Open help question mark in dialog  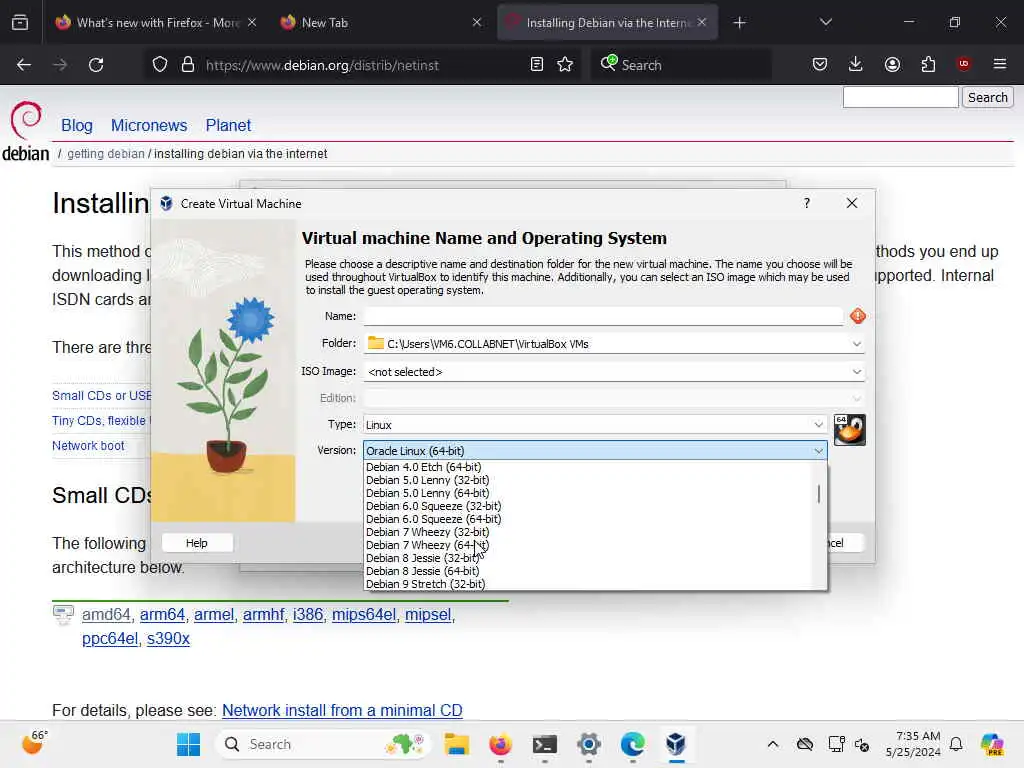[807, 203]
